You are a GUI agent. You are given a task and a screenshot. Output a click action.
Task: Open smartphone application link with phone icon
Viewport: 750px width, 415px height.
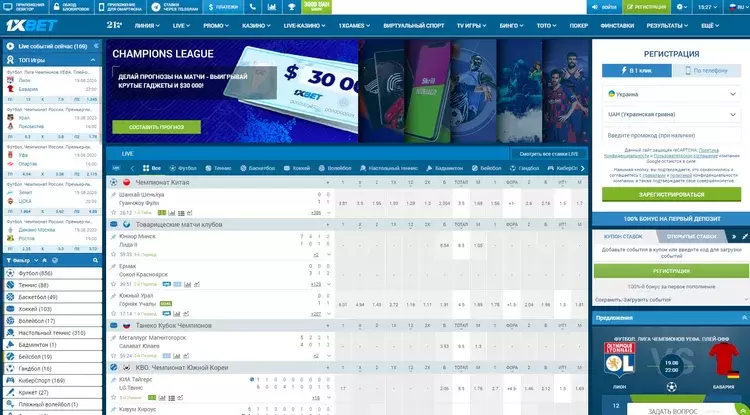coord(121,7)
